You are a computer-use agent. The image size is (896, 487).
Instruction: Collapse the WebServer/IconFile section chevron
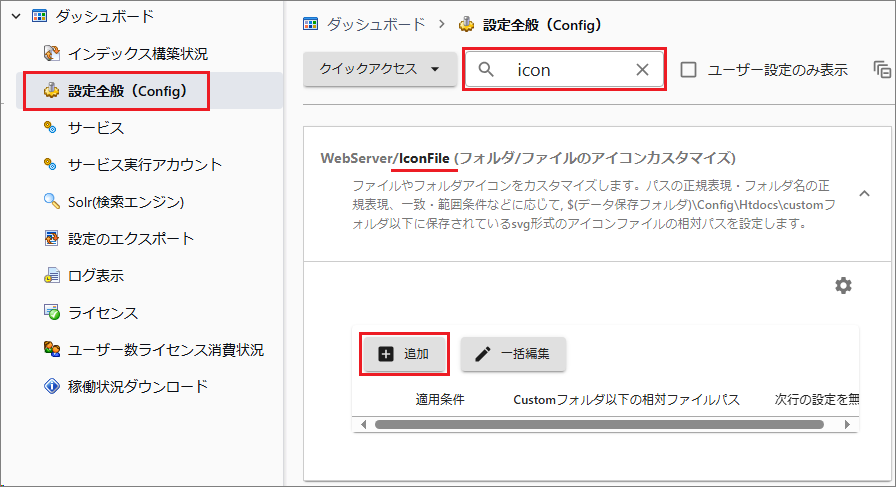(x=864, y=192)
